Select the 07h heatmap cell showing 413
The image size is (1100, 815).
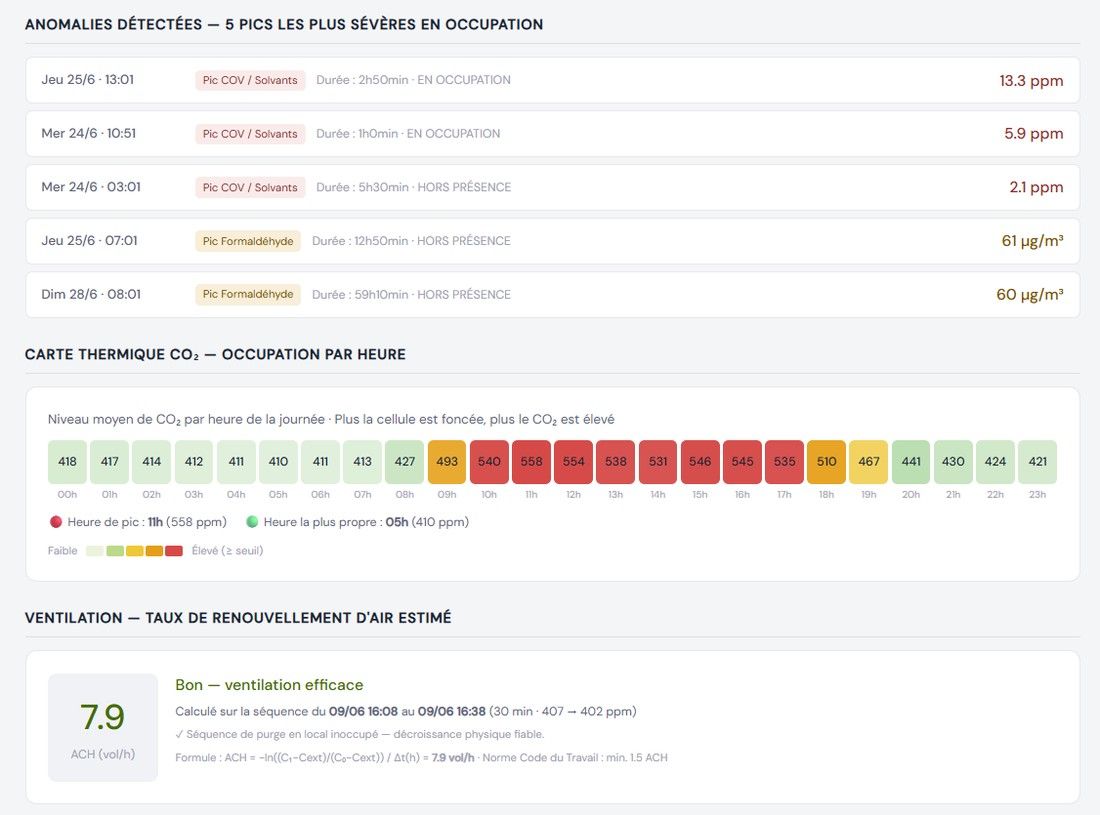[363, 462]
